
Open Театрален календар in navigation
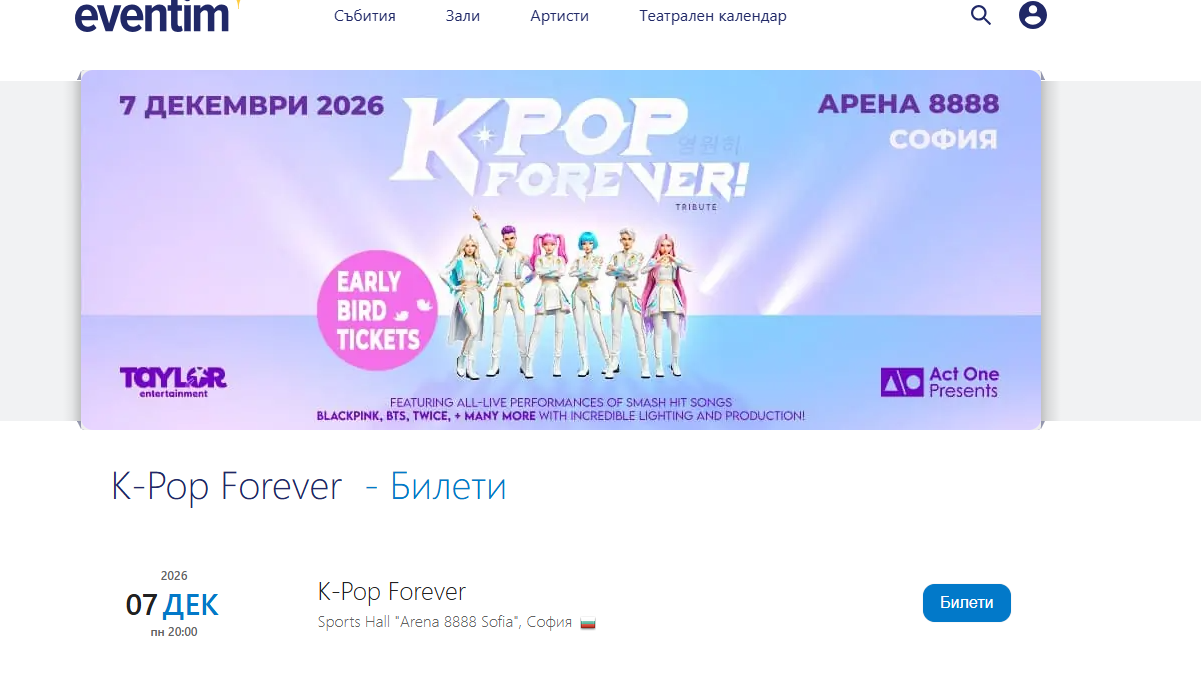click(x=713, y=16)
